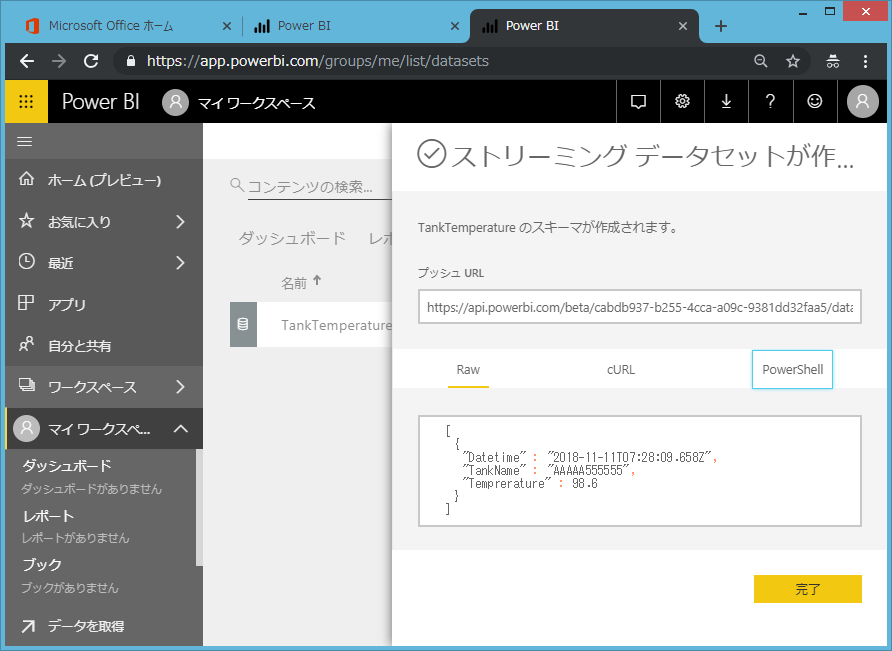Open the settings gear icon
This screenshot has width=892, height=651.
(x=682, y=101)
